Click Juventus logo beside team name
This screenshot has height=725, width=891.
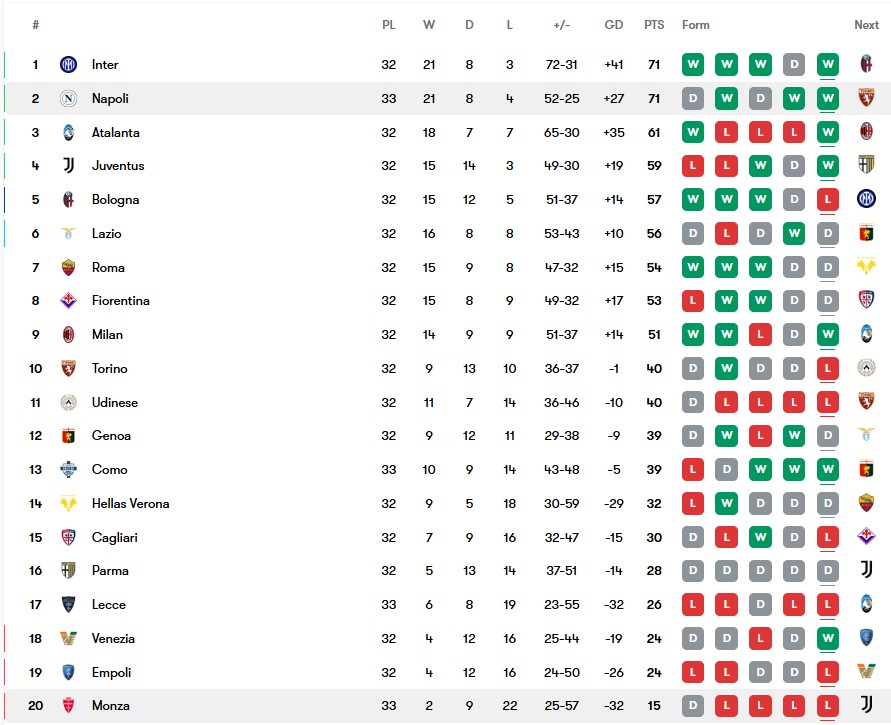click(x=68, y=166)
